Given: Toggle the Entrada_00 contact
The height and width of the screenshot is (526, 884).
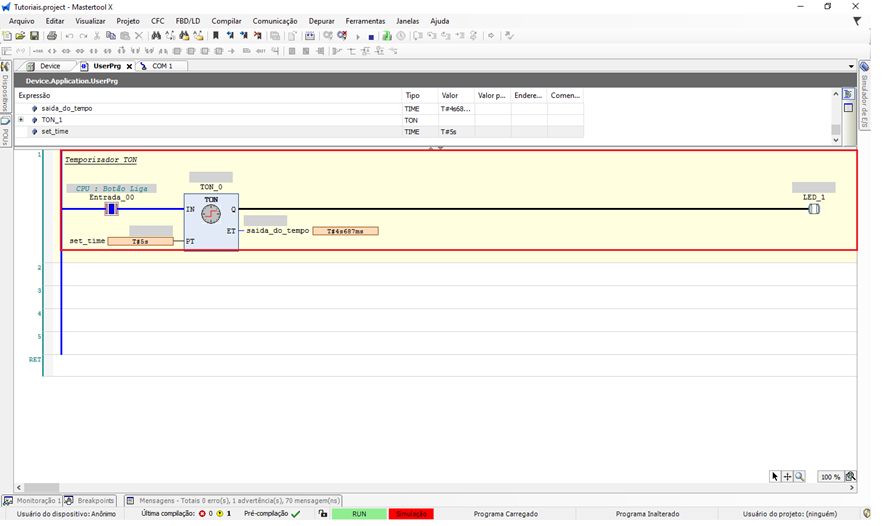Looking at the screenshot, I should pyautogui.click(x=112, y=209).
